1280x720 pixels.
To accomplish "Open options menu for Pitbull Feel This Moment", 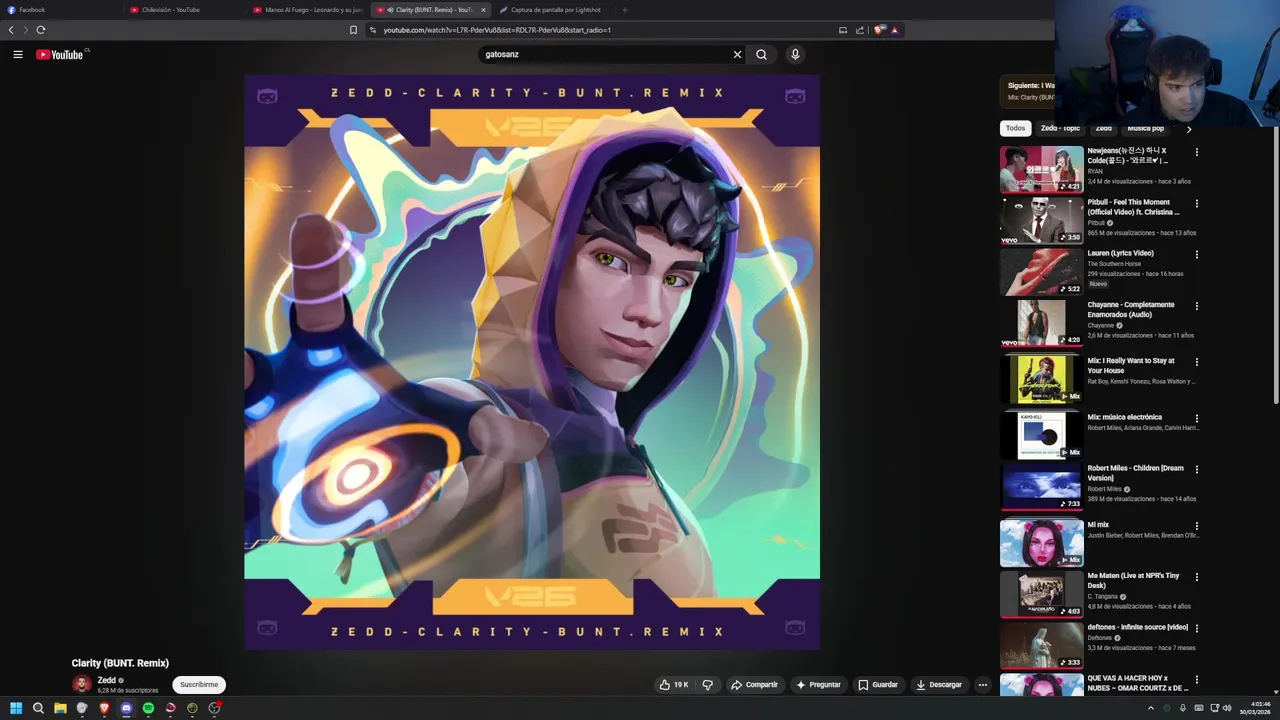I will click(x=1197, y=204).
